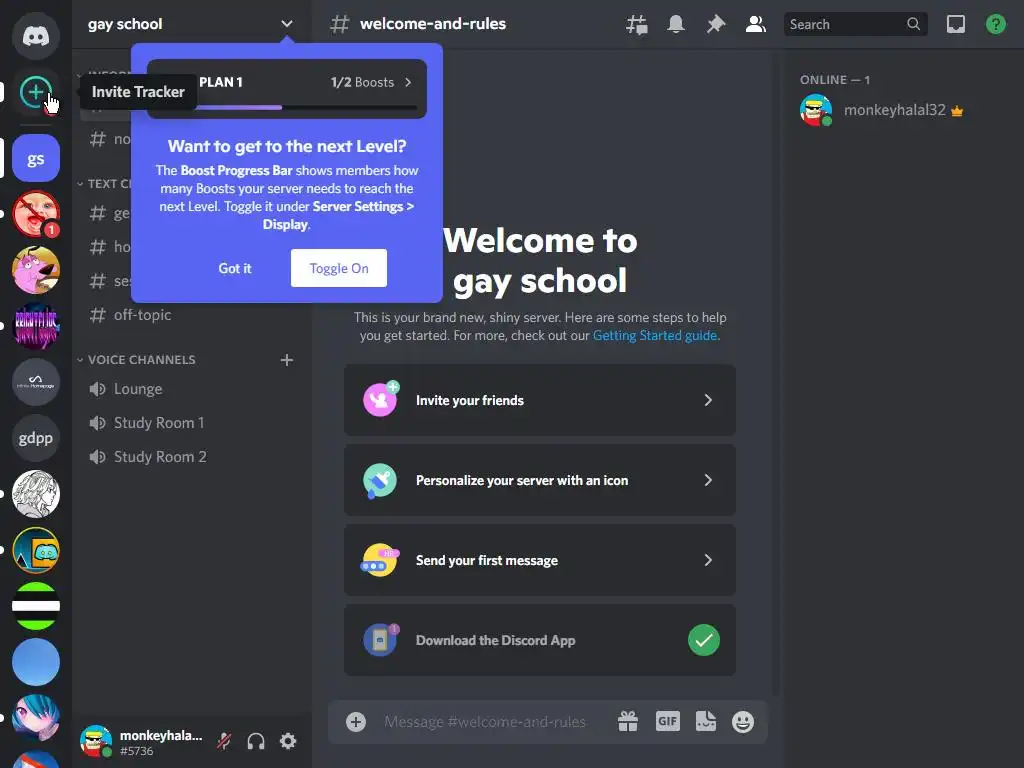The height and width of the screenshot is (768, 1024).
Task: Open the Inbox icon
Action: point(955,24)
